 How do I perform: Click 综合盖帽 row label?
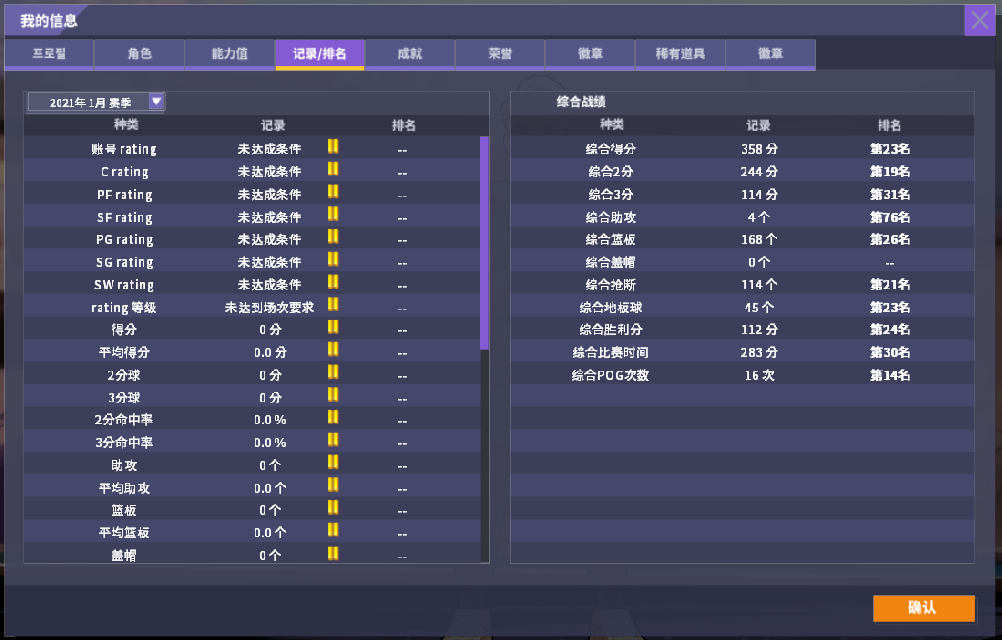tap(611, 262)
